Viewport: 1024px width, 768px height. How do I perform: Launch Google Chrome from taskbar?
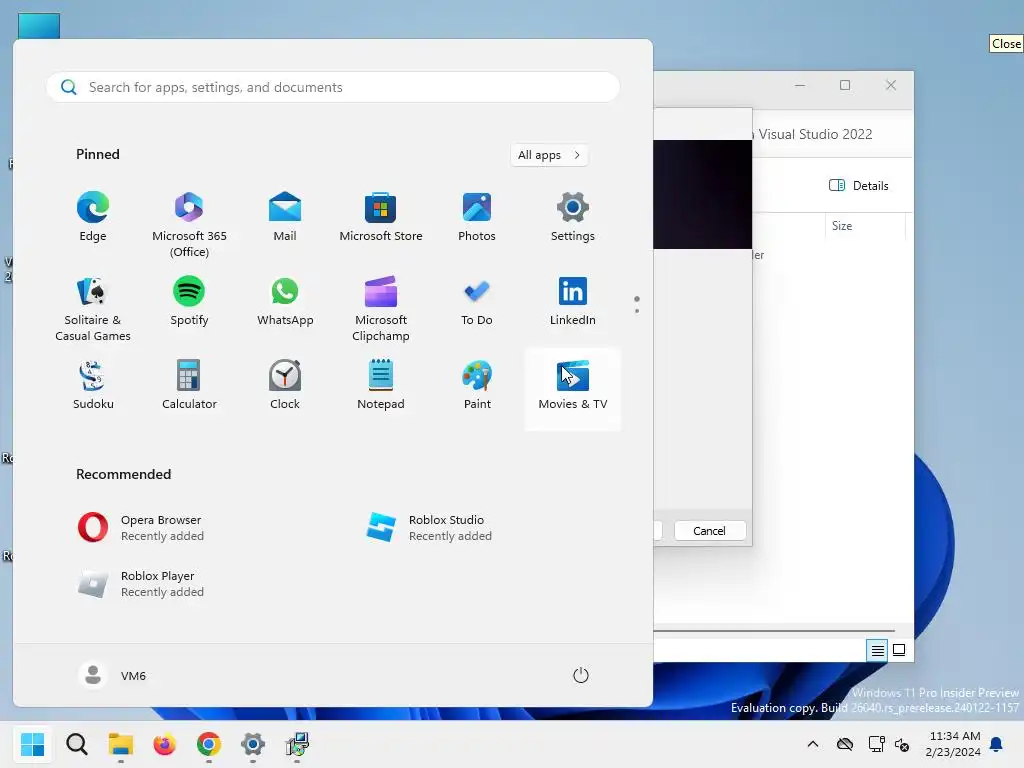(208, 744)
